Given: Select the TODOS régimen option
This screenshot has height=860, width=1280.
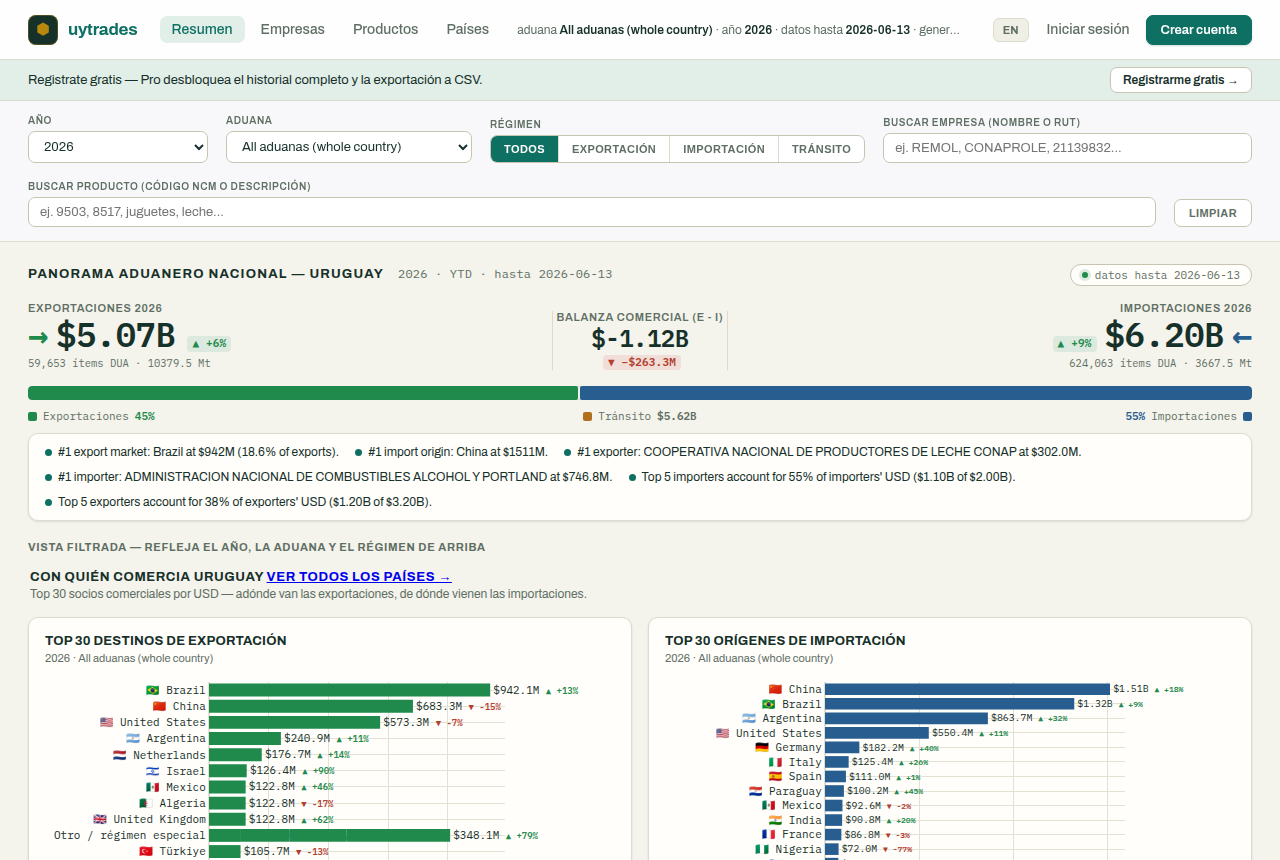Looking at the screenshot, I should pyautogui.click(x=524, y=149).
